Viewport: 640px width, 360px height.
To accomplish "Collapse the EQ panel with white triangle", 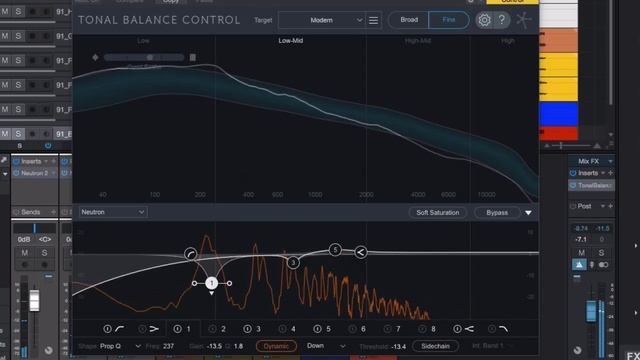I will coord(528,213).
